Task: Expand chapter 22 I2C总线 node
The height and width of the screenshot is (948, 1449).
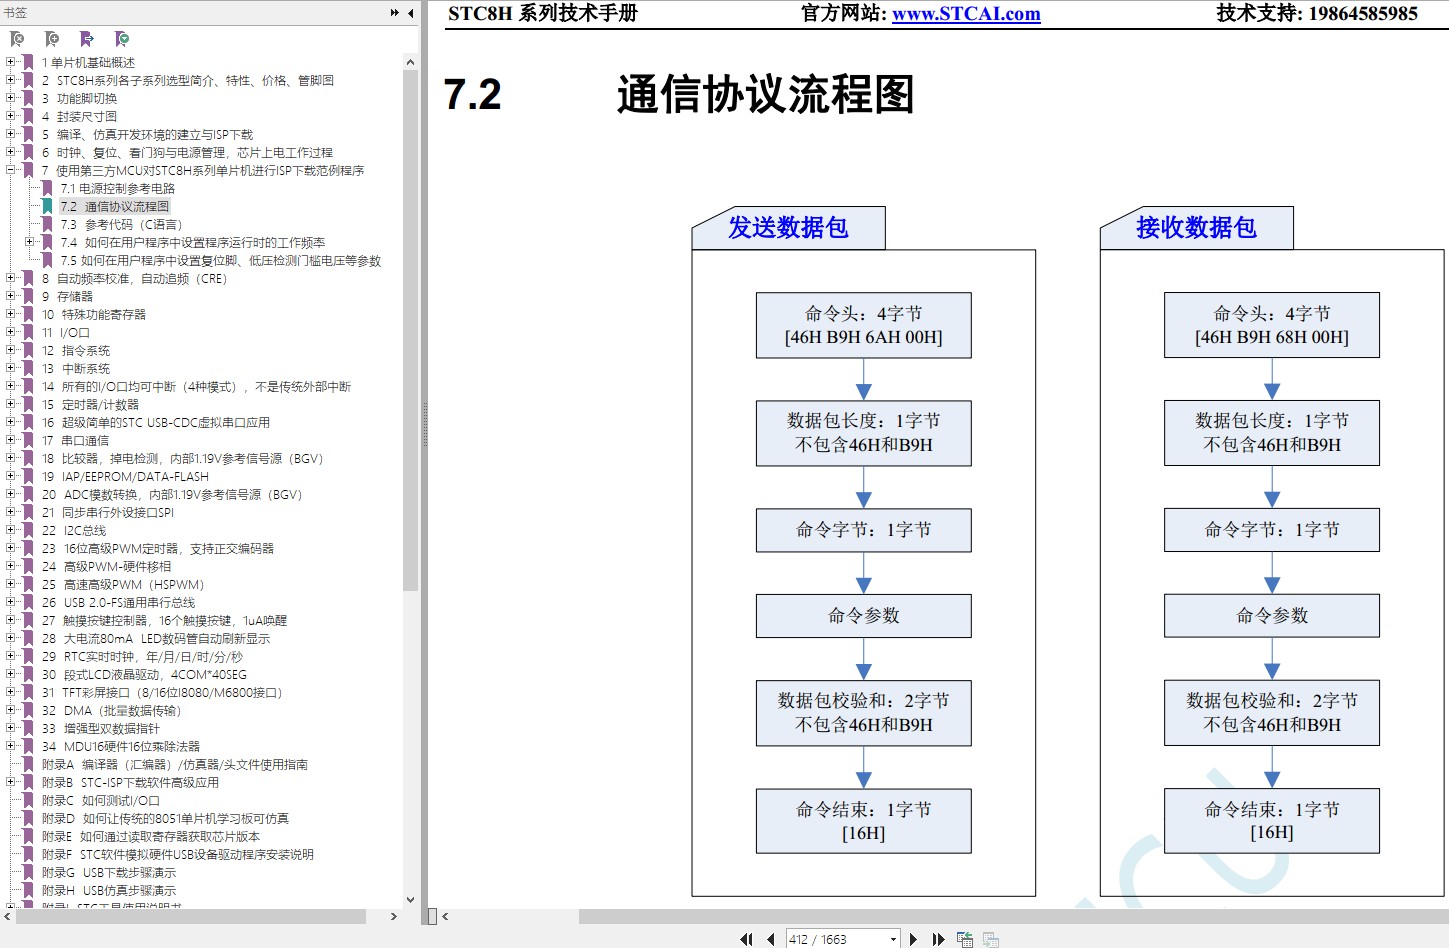Action: (x=11, y=530)
